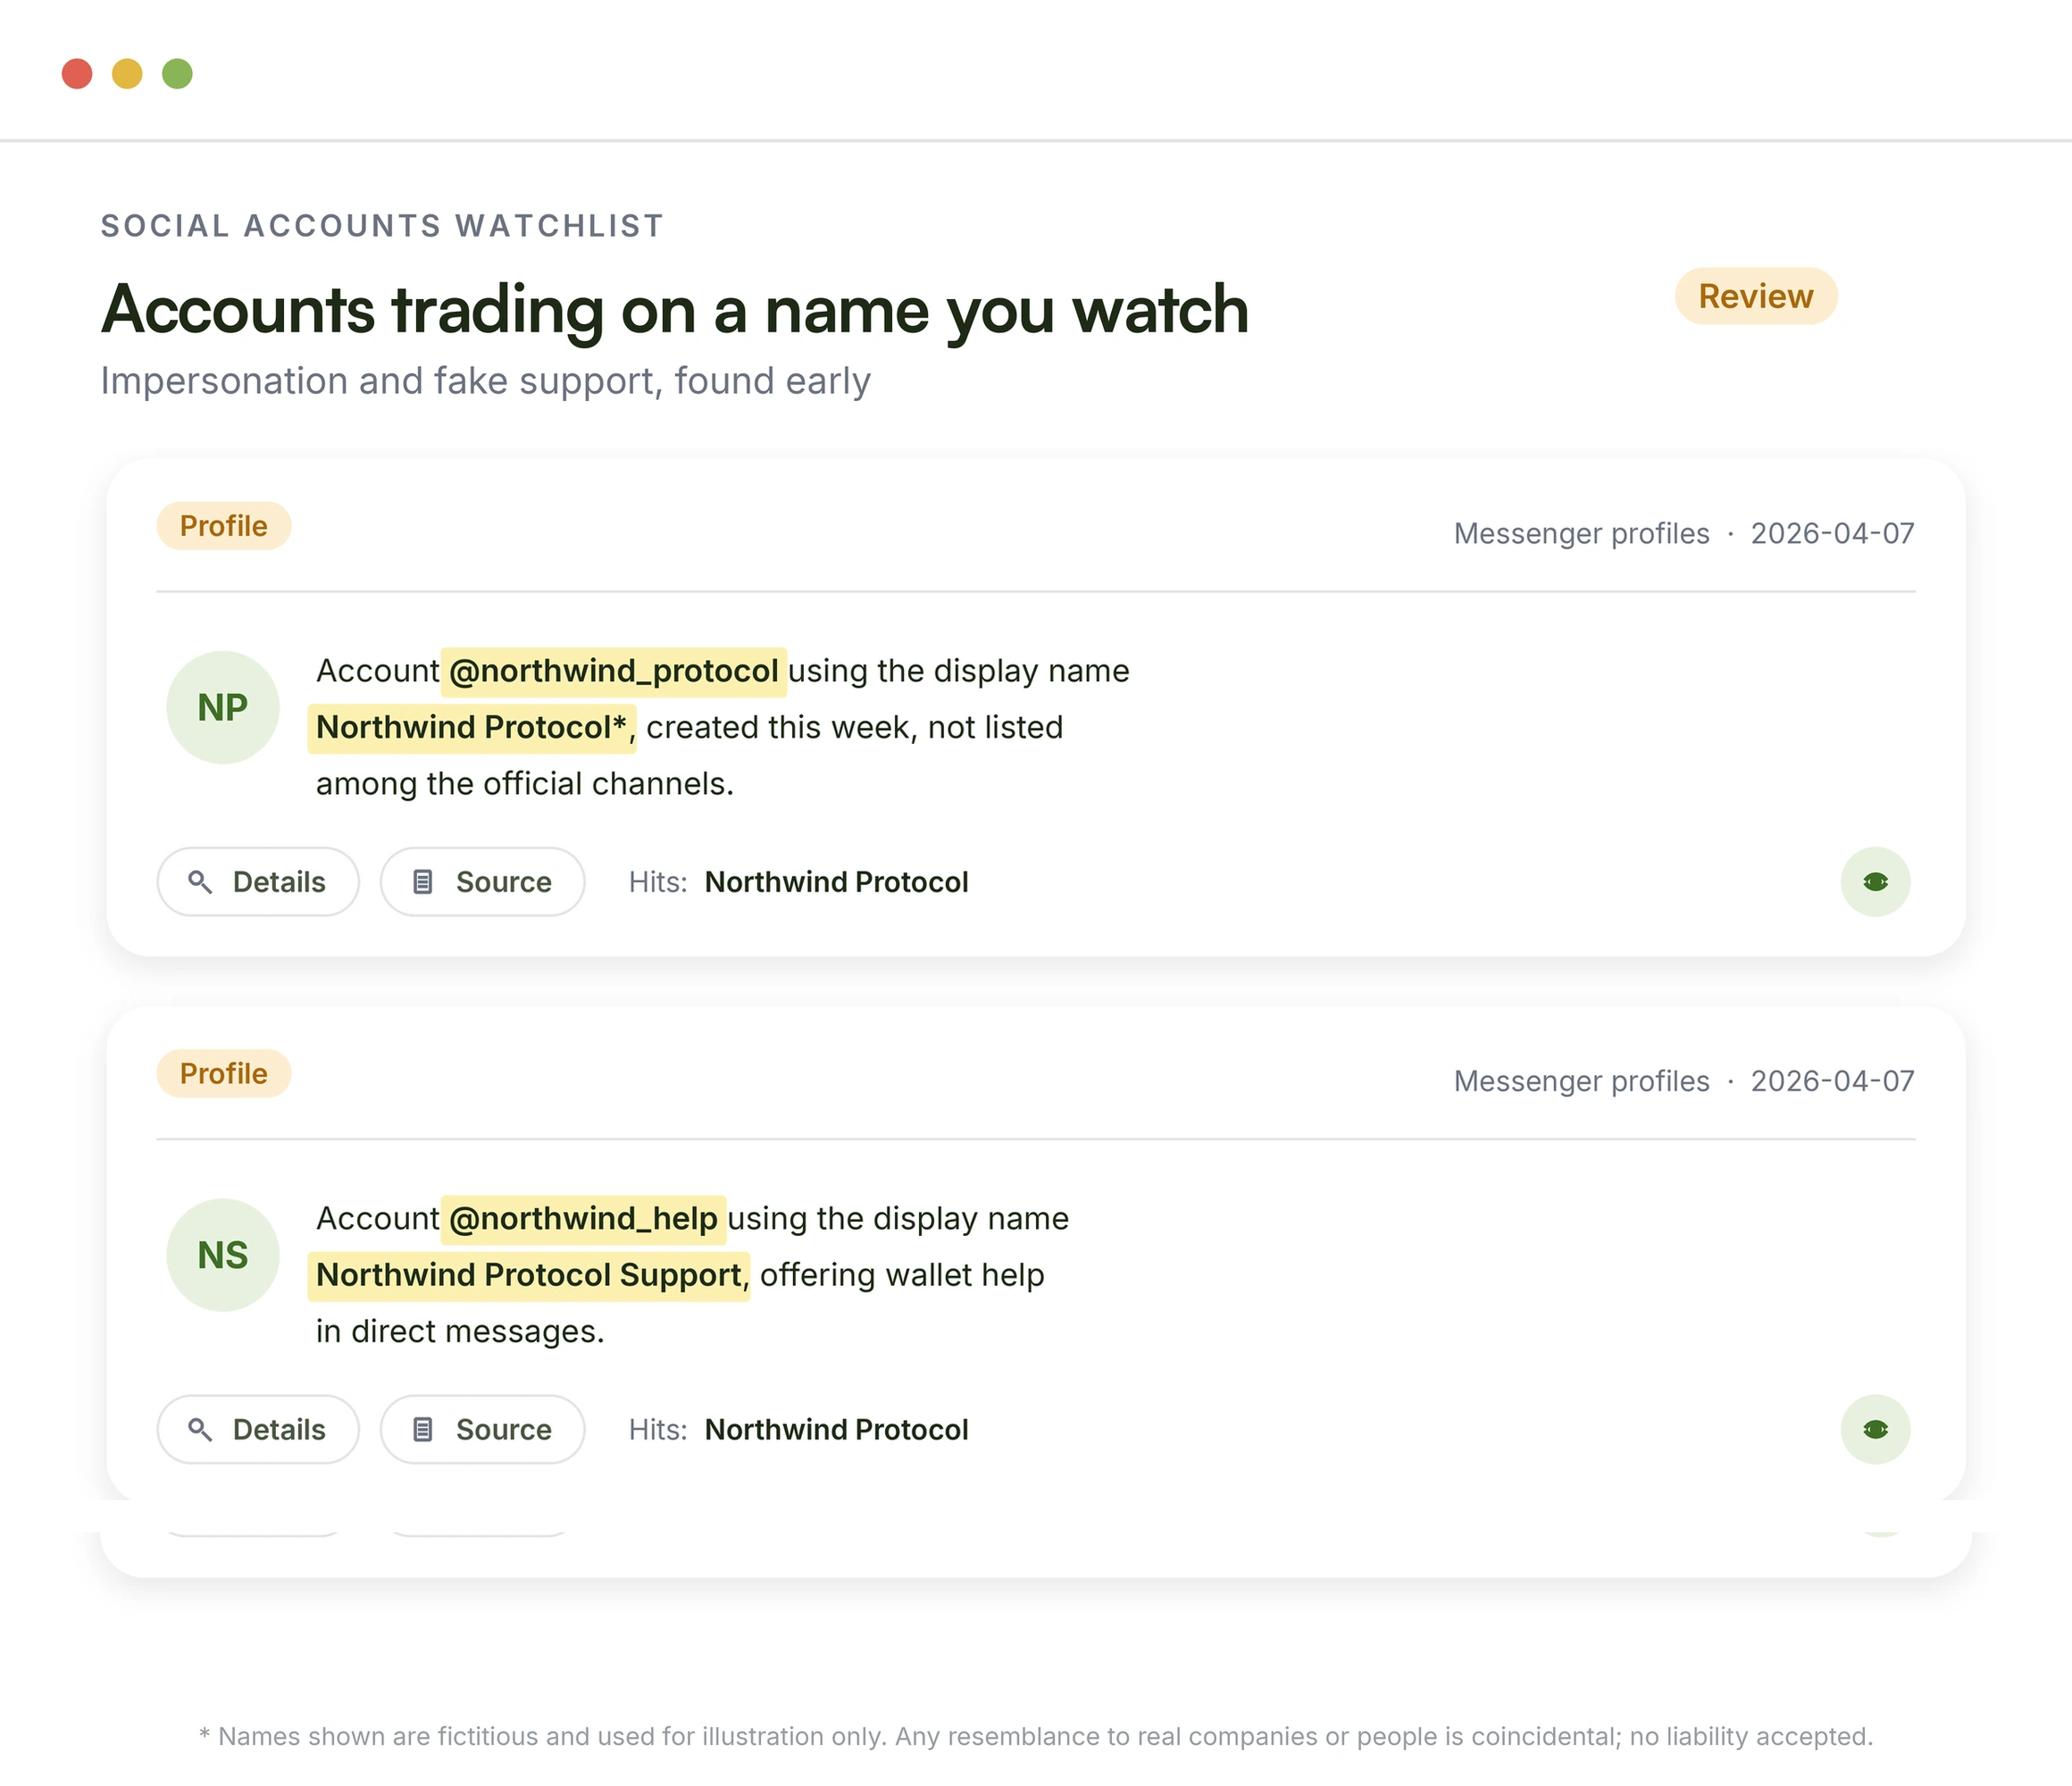2072x1786 pixels.
Task: Click the Profile tag on the @northwind_help card
Action: (x=224, y=1074)
